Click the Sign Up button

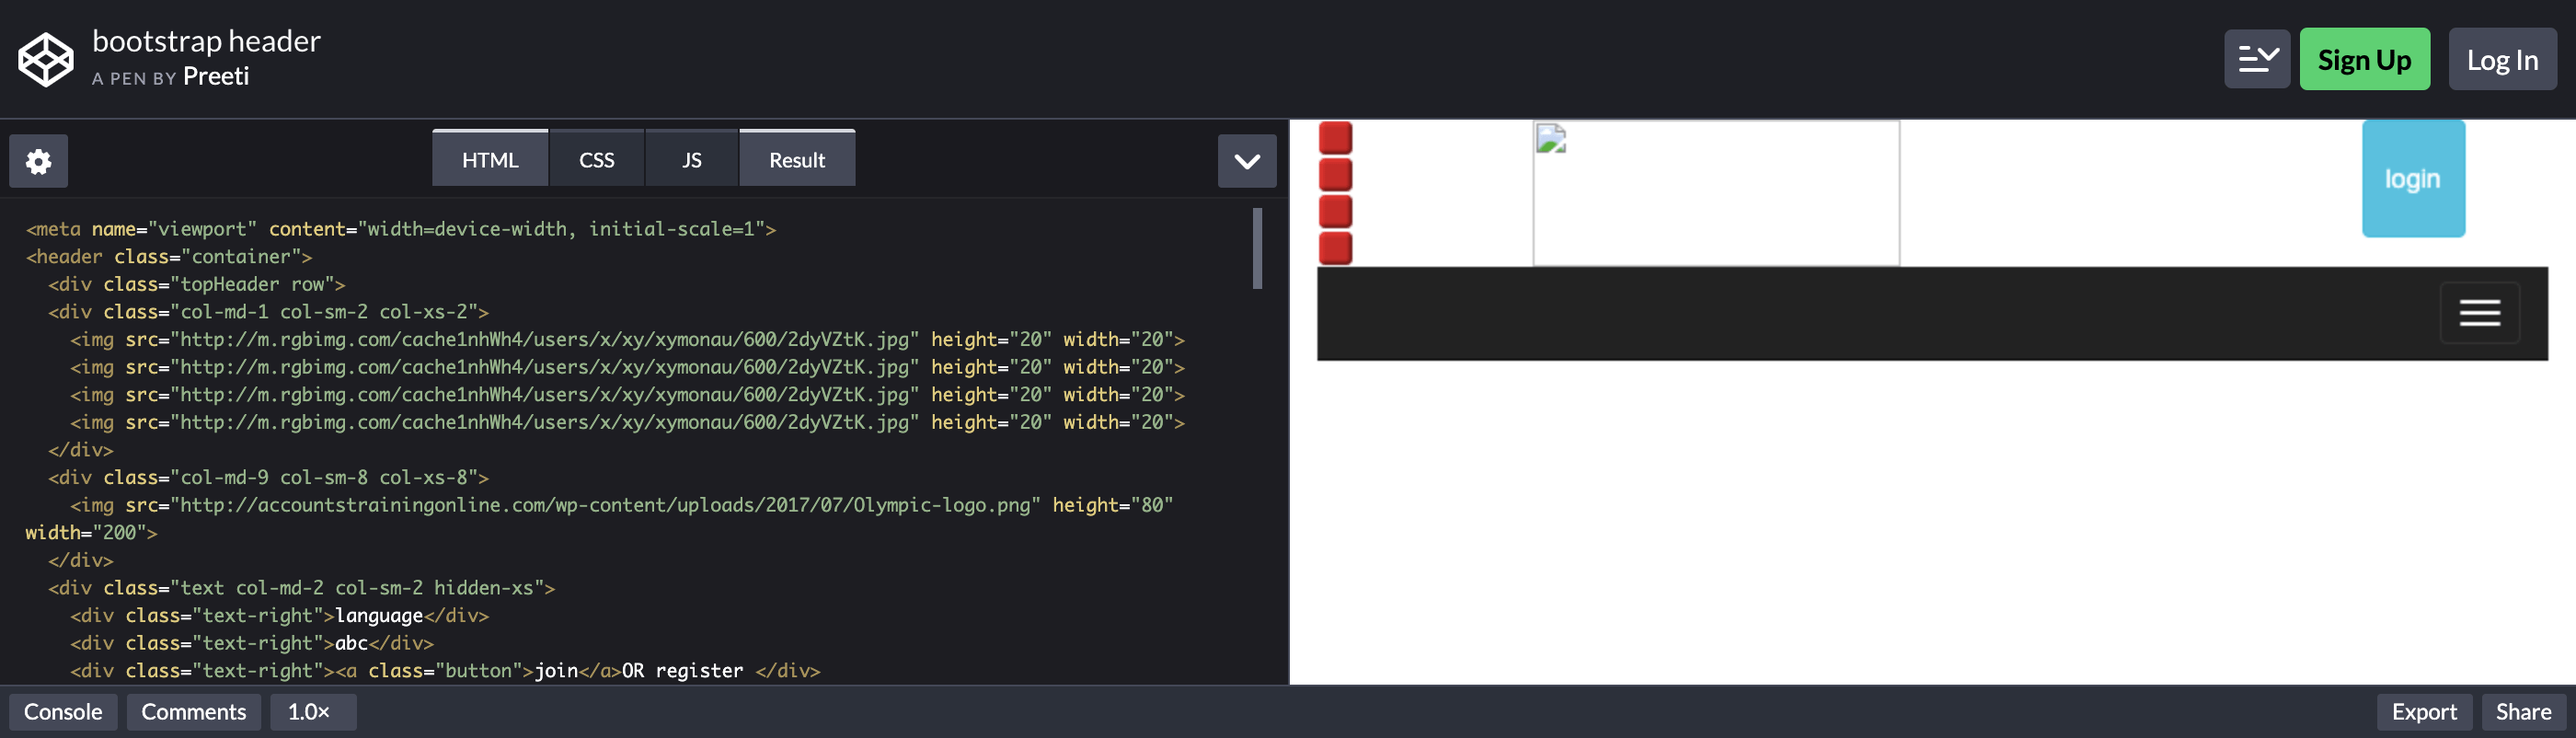(2364, 59)
